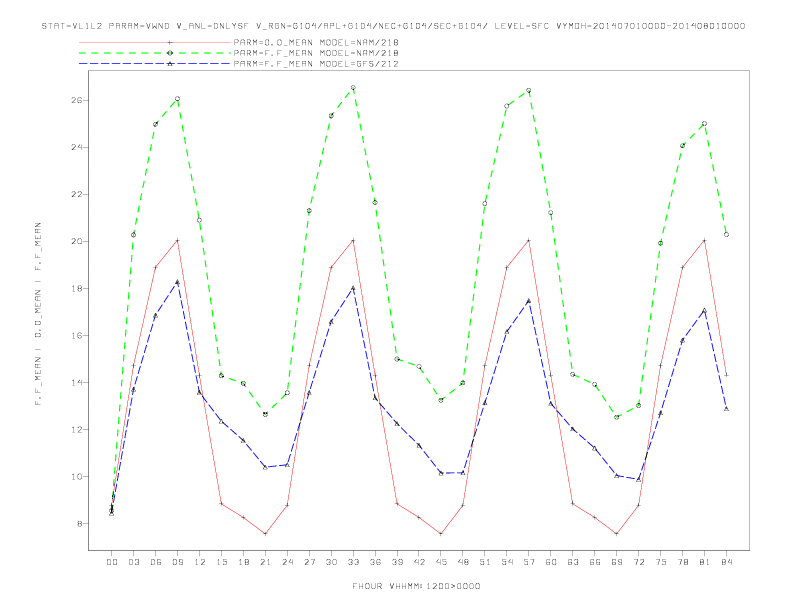Click y-axis tick label 12

(x=77, y=430)
